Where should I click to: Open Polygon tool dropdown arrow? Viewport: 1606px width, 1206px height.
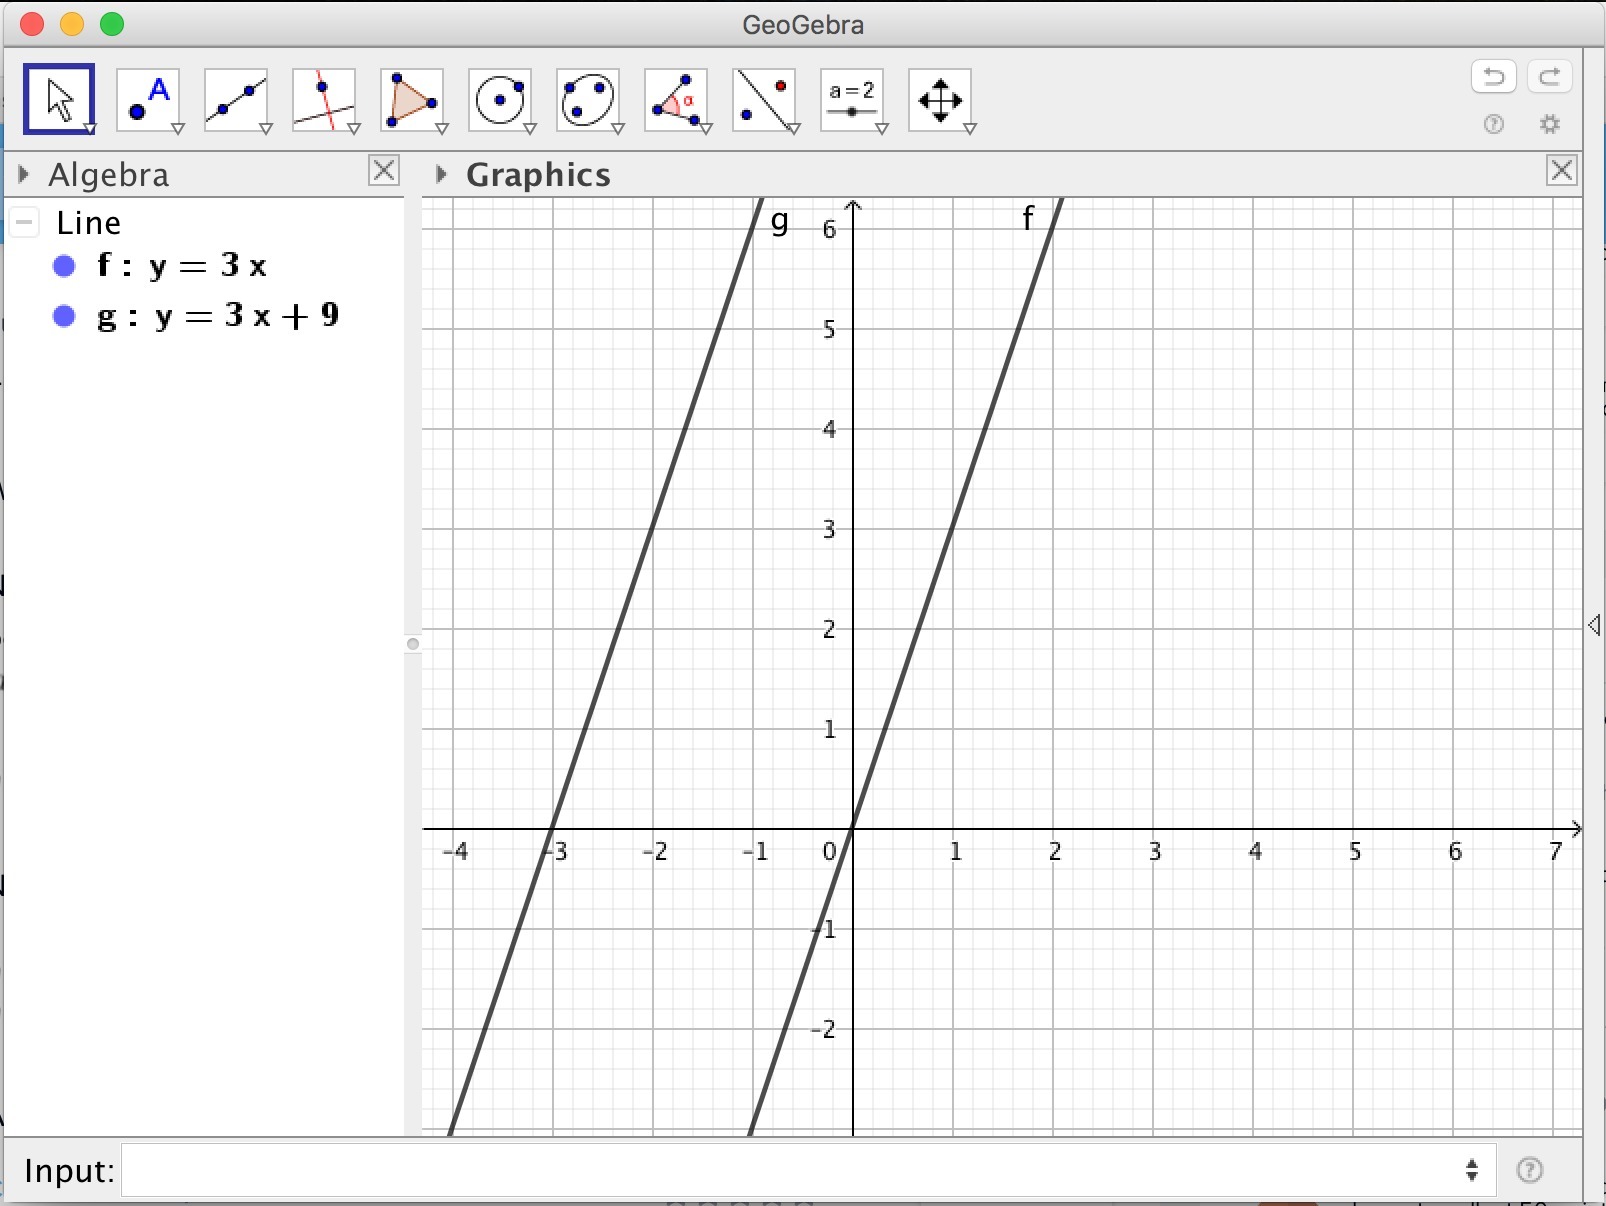(442, 129)
